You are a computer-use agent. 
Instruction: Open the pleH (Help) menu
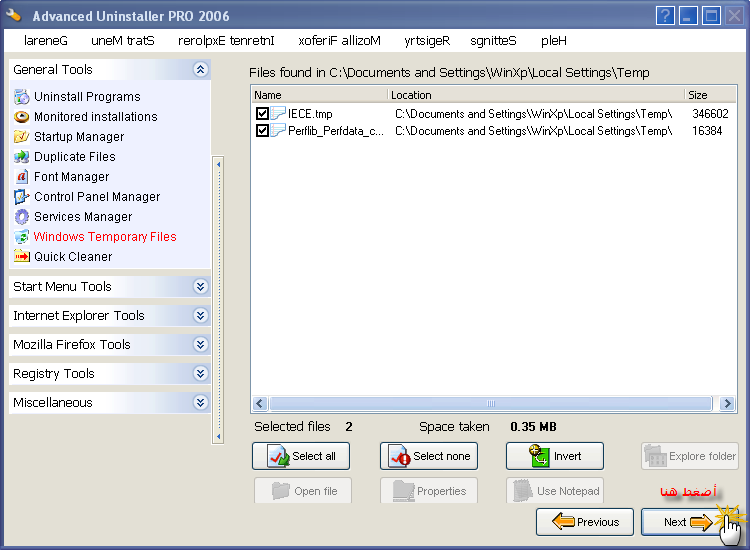553,41
